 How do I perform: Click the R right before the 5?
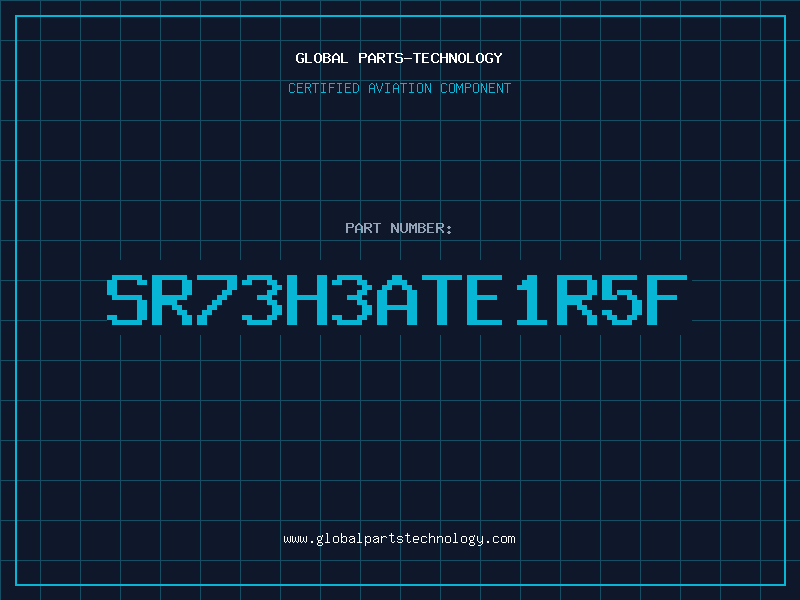(576, 299)
